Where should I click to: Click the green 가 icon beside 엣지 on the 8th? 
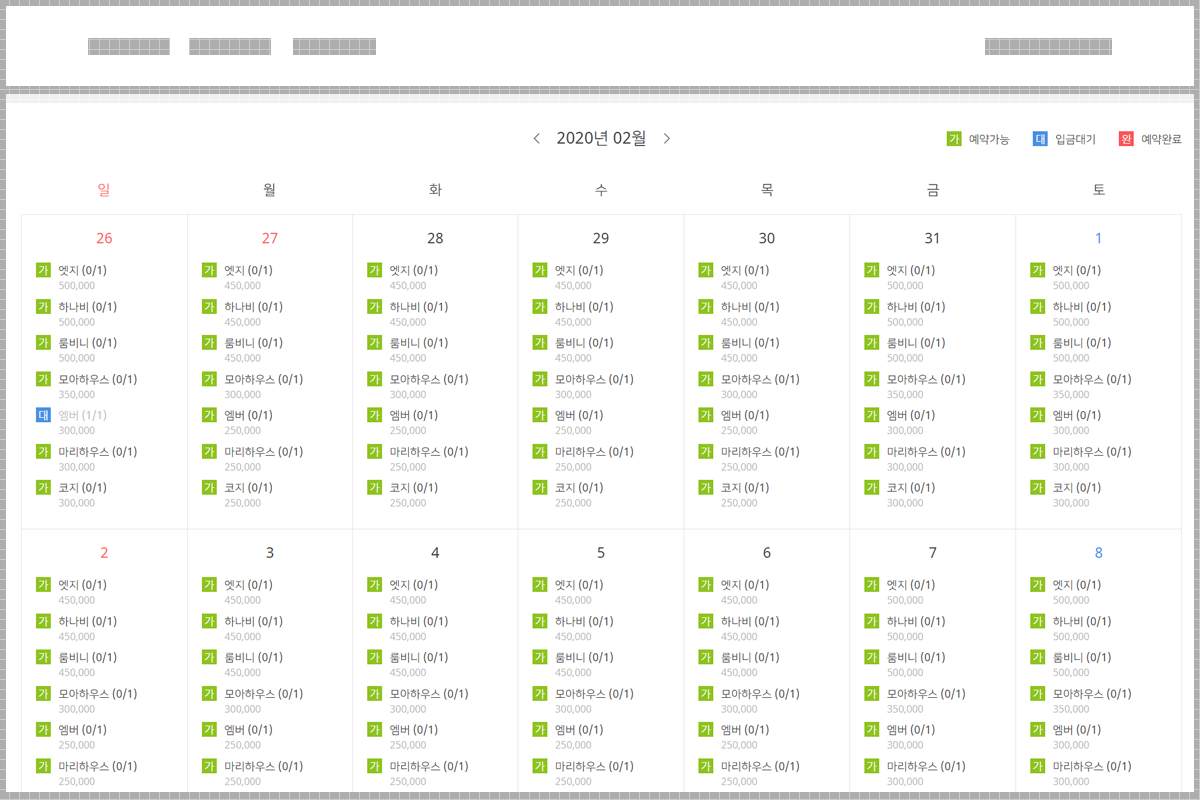pos(1037,584)
